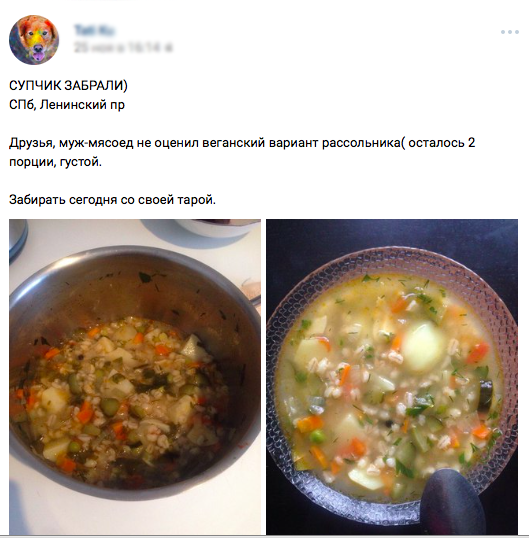The image size is (529, 538).
Task: Open the three-dots post options menu
Action: (509, 32)
